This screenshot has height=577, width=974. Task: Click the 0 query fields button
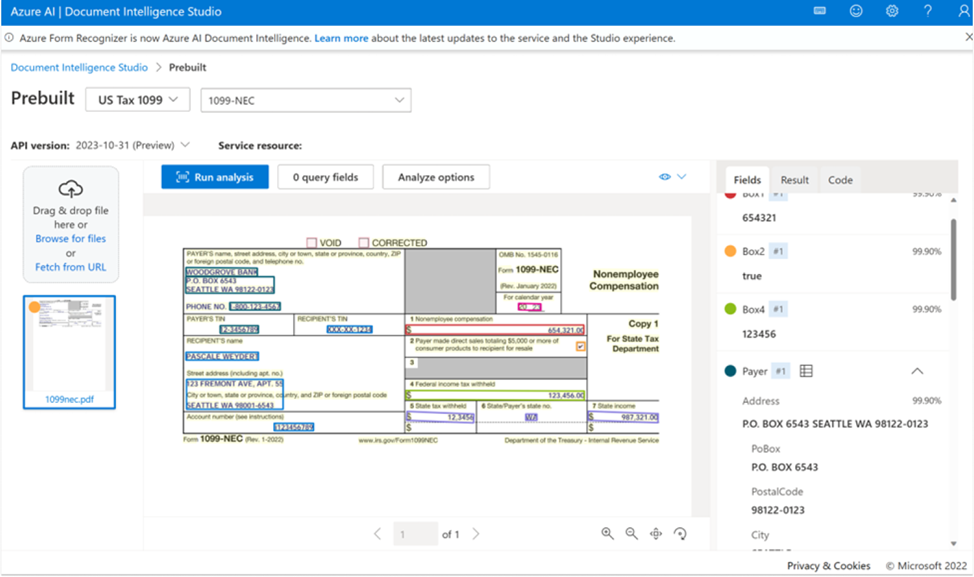(x=325, y=177)
